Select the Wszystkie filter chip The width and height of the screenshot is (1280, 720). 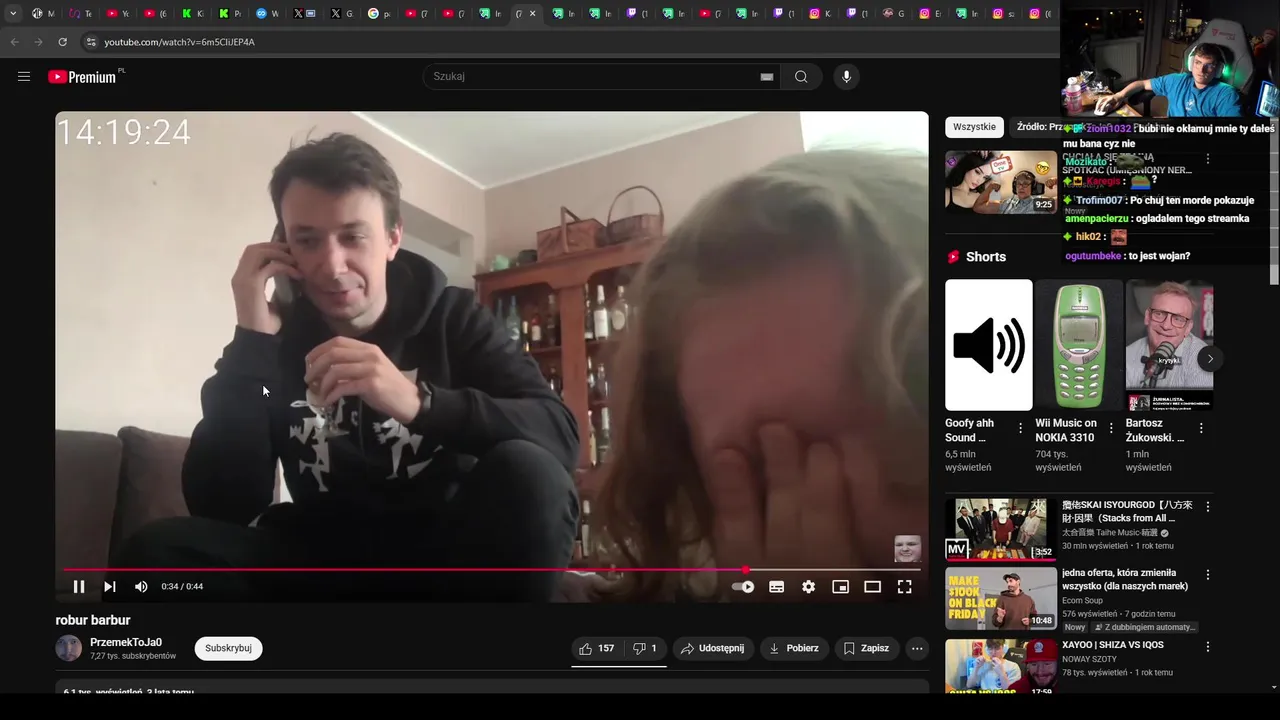pyautogui.click(x=974, y=127)
